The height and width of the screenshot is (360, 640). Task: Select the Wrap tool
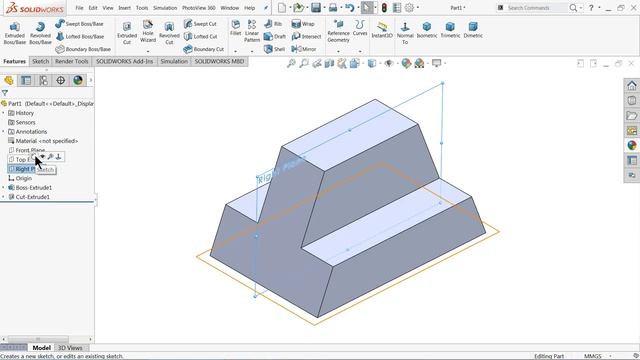coord(303,24)
